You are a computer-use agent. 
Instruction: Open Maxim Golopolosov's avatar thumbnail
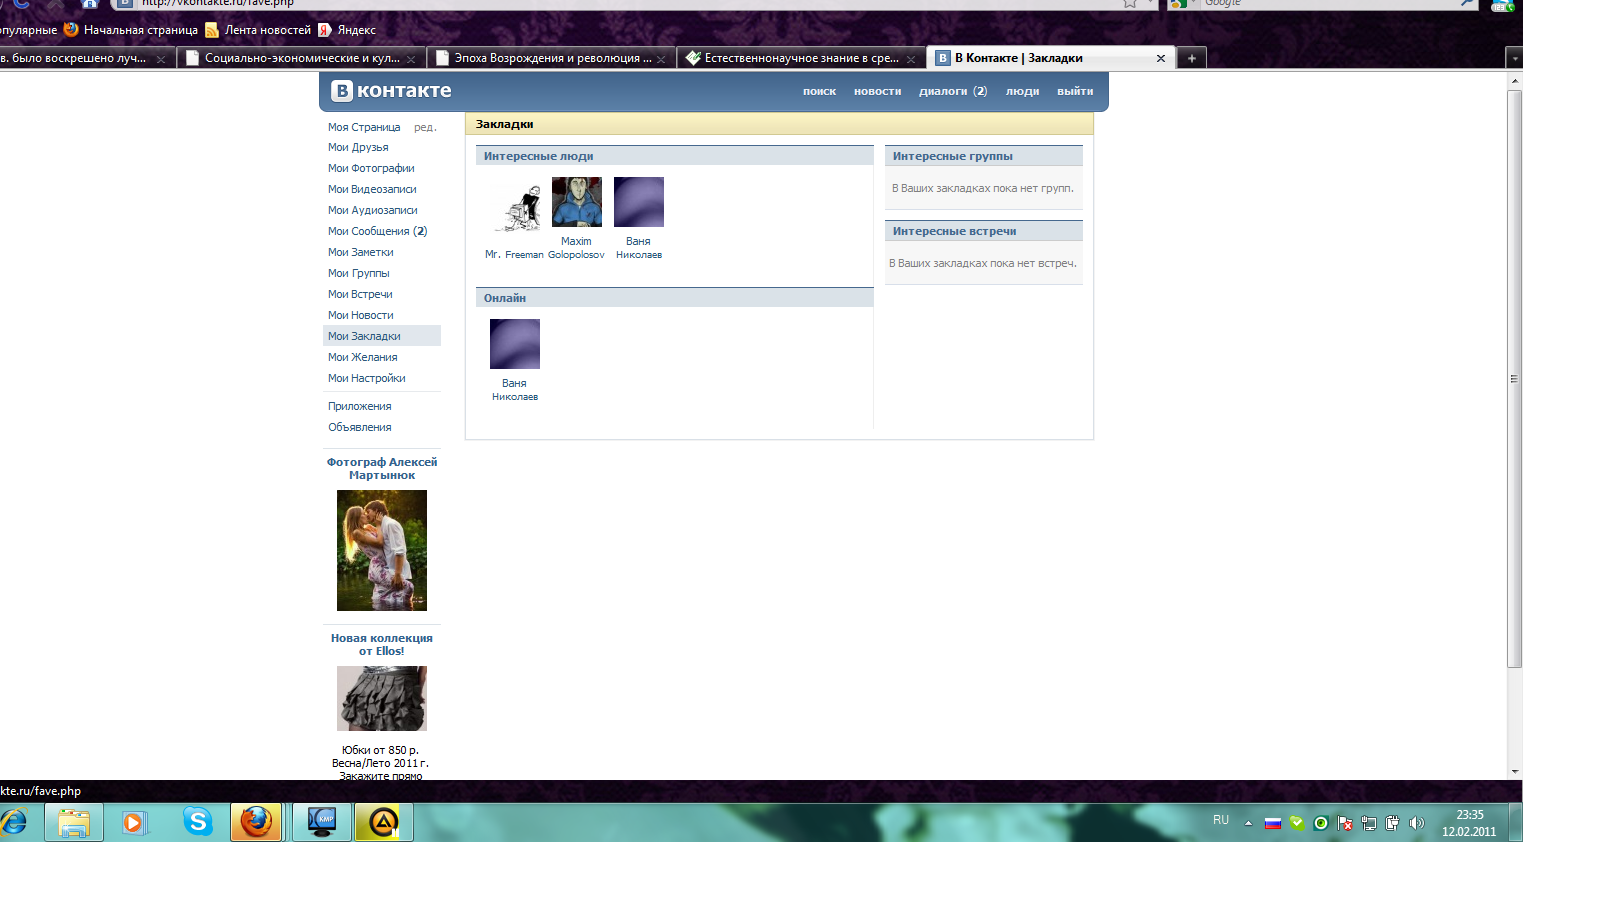coord(577,202)
